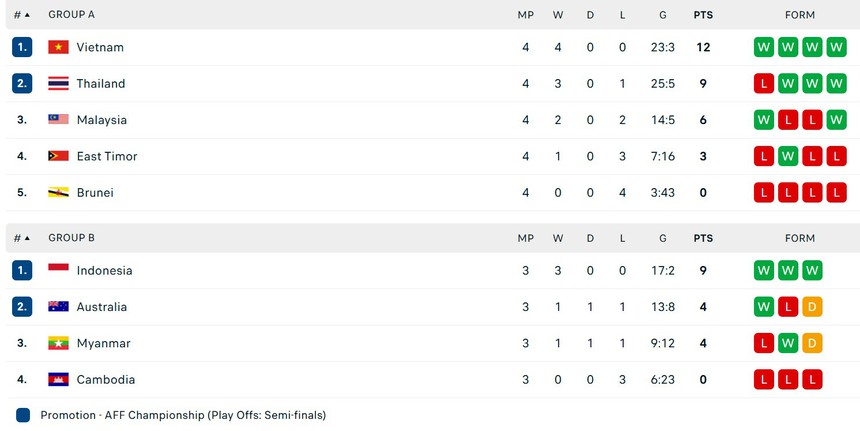Viewport: 860px width, 431px height.
Task: Click the Myanmar flag icon
Action: coord(58,343)
